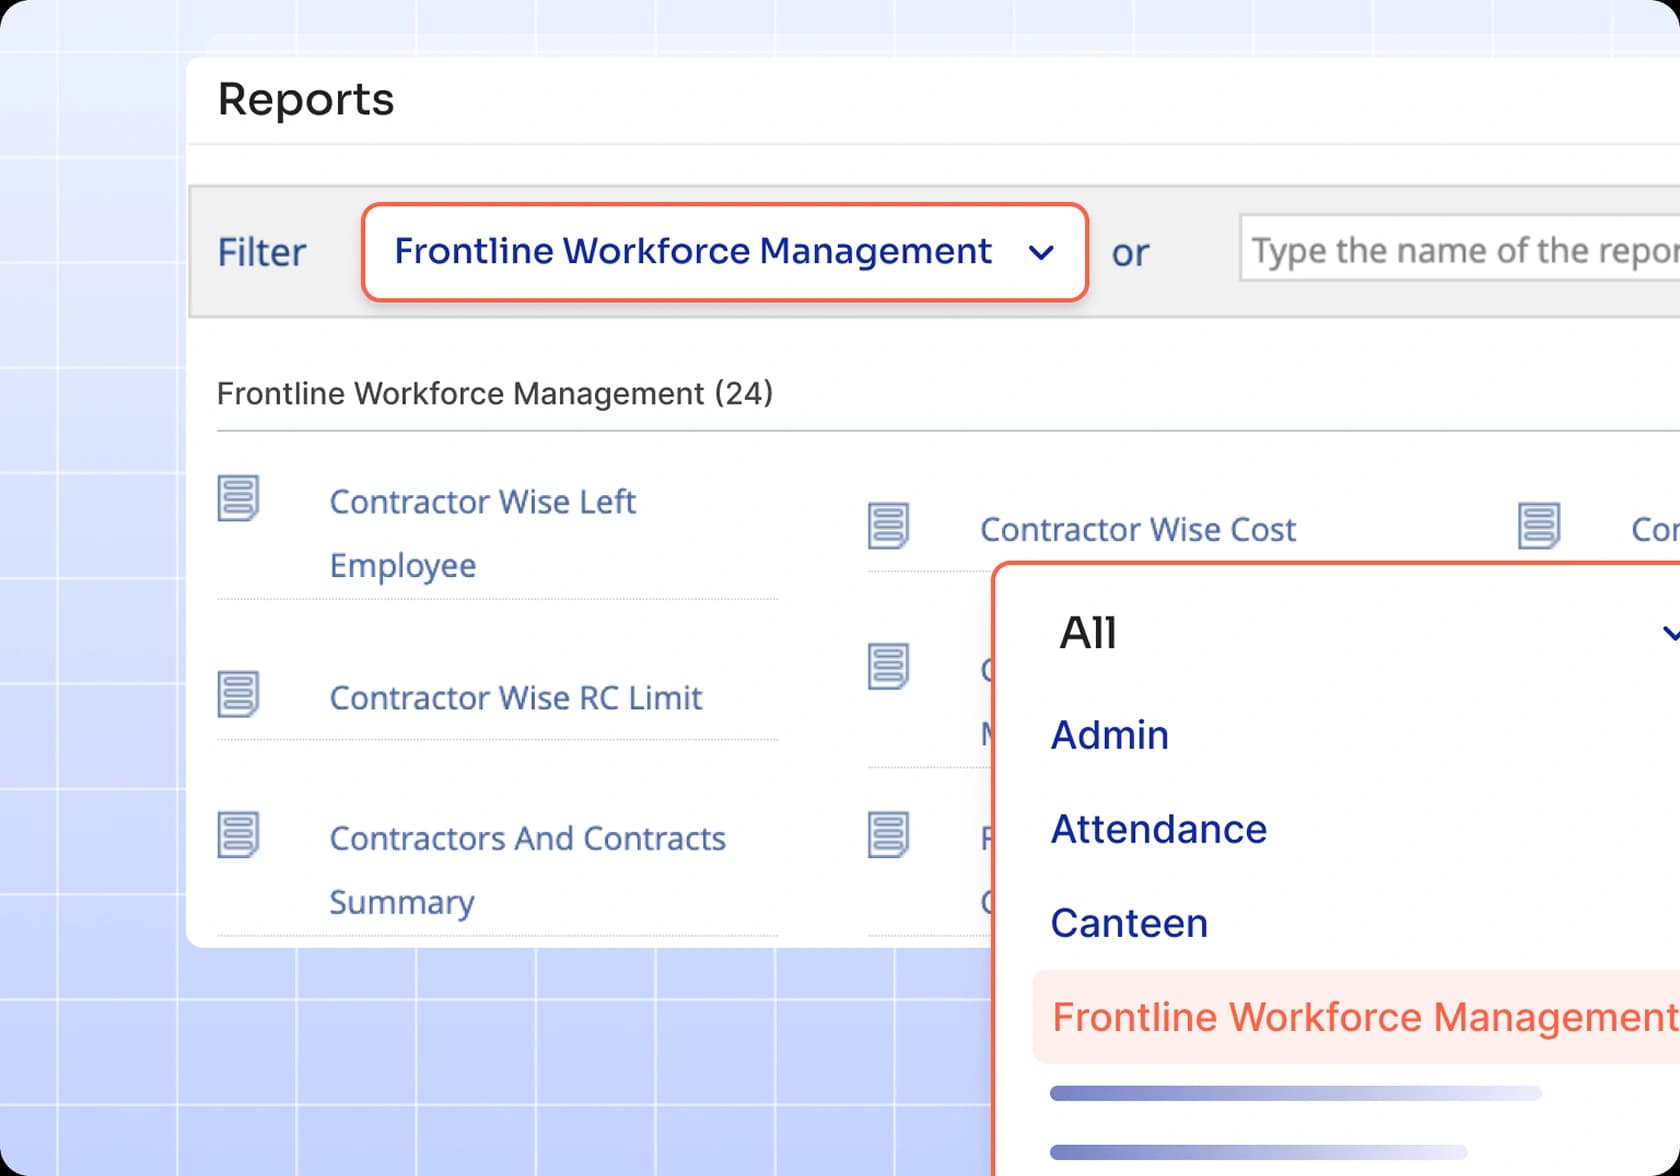The image size is (1680, 1176).
Task: Click the Contractor Wise Cost report icon
Action: click(890, 525)
